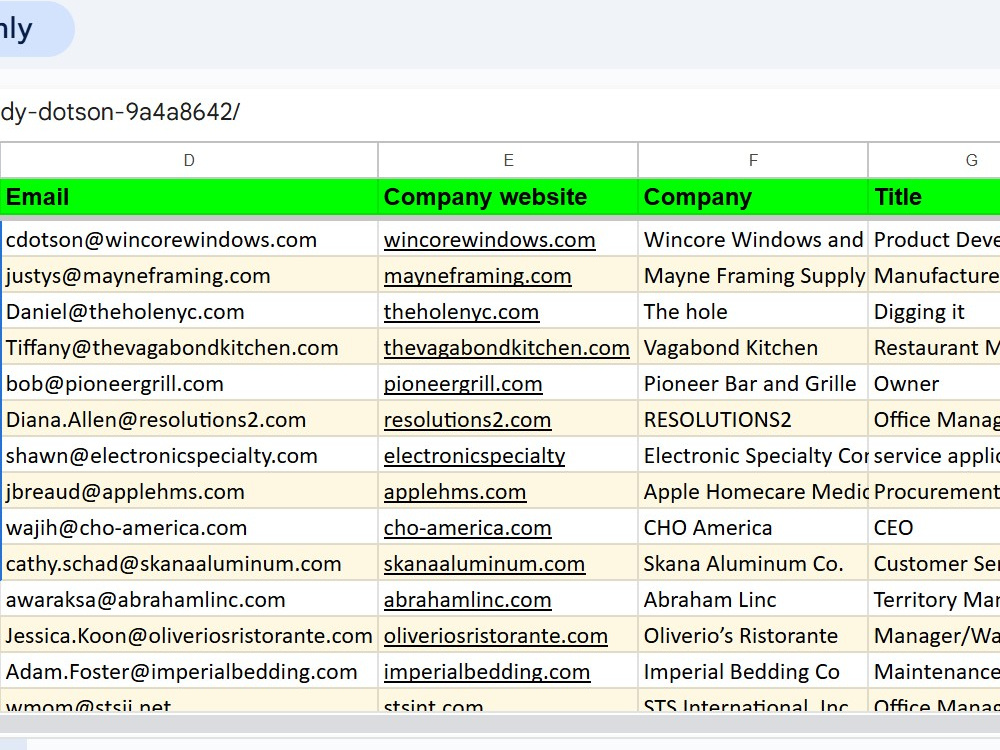Screen dimensions: 1000x750
Task: Select the Imperial Bedding Co cell
Action: click(753, 672)
